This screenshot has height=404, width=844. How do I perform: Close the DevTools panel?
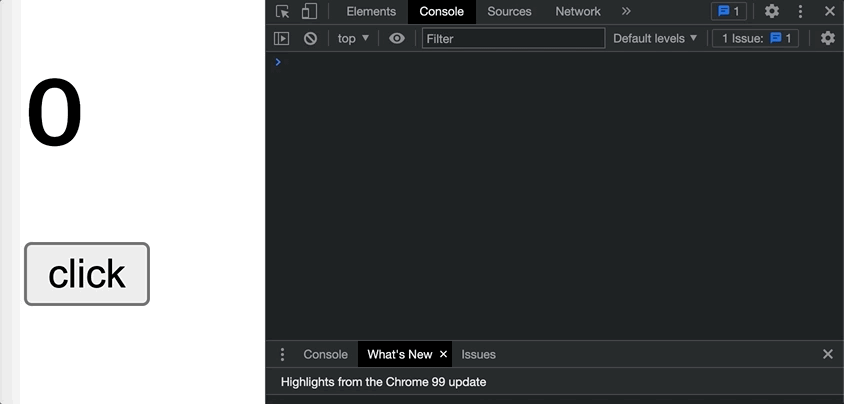point(829,11)
